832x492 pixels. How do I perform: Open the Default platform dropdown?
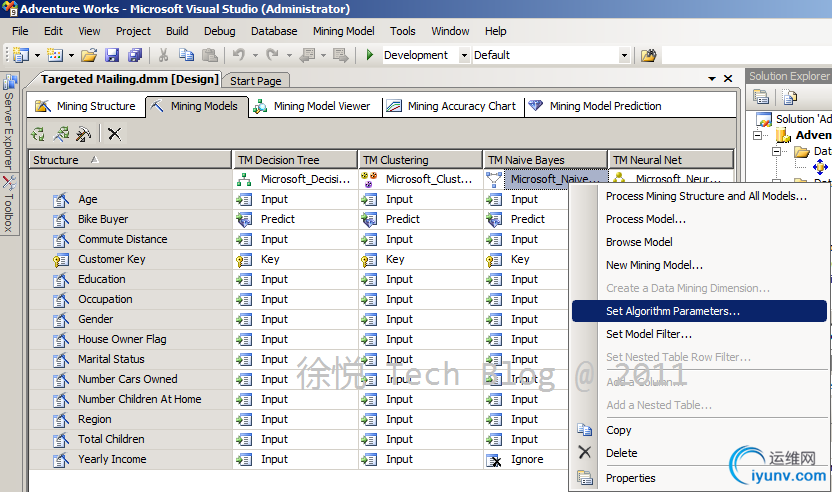pos(625,55)
